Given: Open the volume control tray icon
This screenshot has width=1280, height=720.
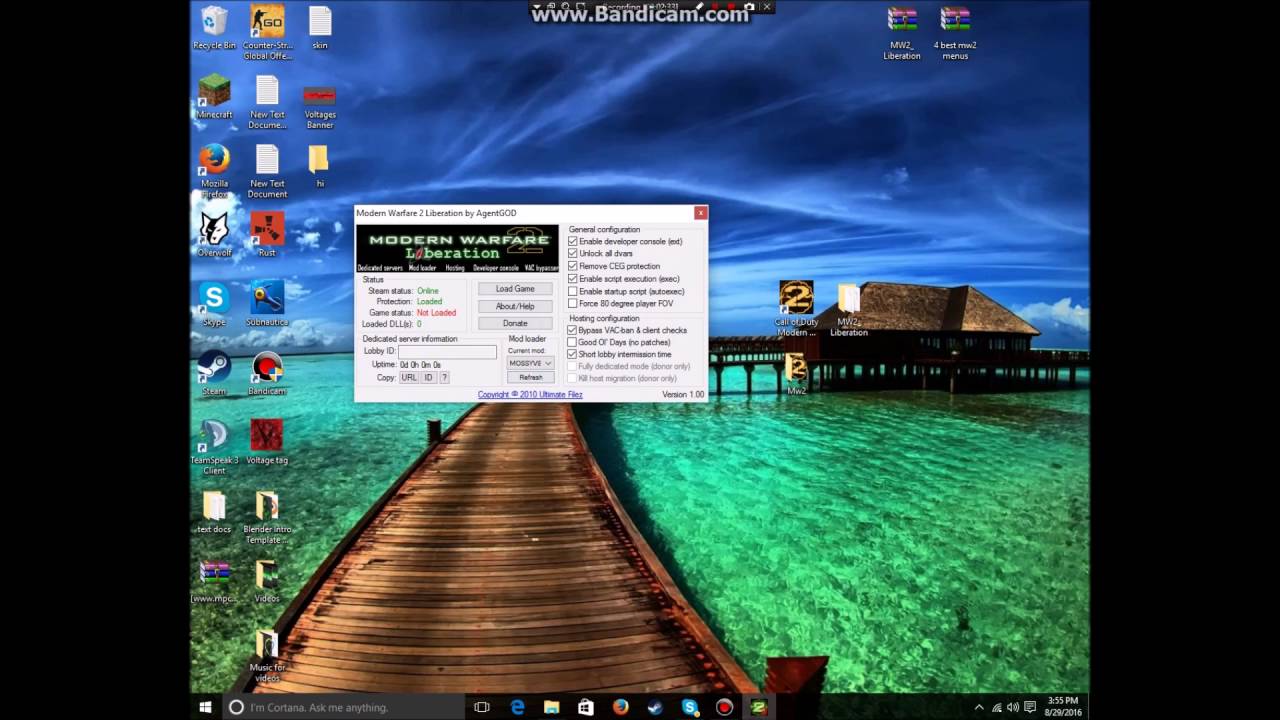Looking at the screenshot, I should tap(1012, 707).
